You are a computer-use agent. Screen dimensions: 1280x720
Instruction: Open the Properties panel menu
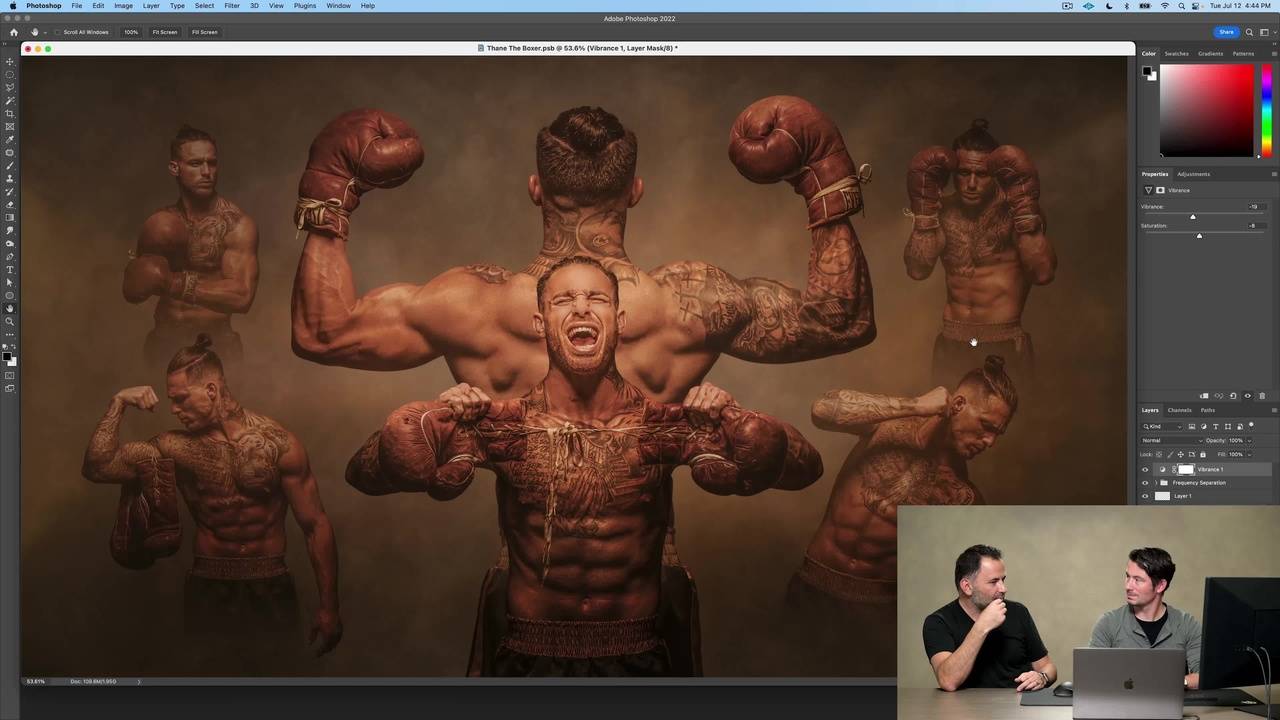coord(1273,174)
